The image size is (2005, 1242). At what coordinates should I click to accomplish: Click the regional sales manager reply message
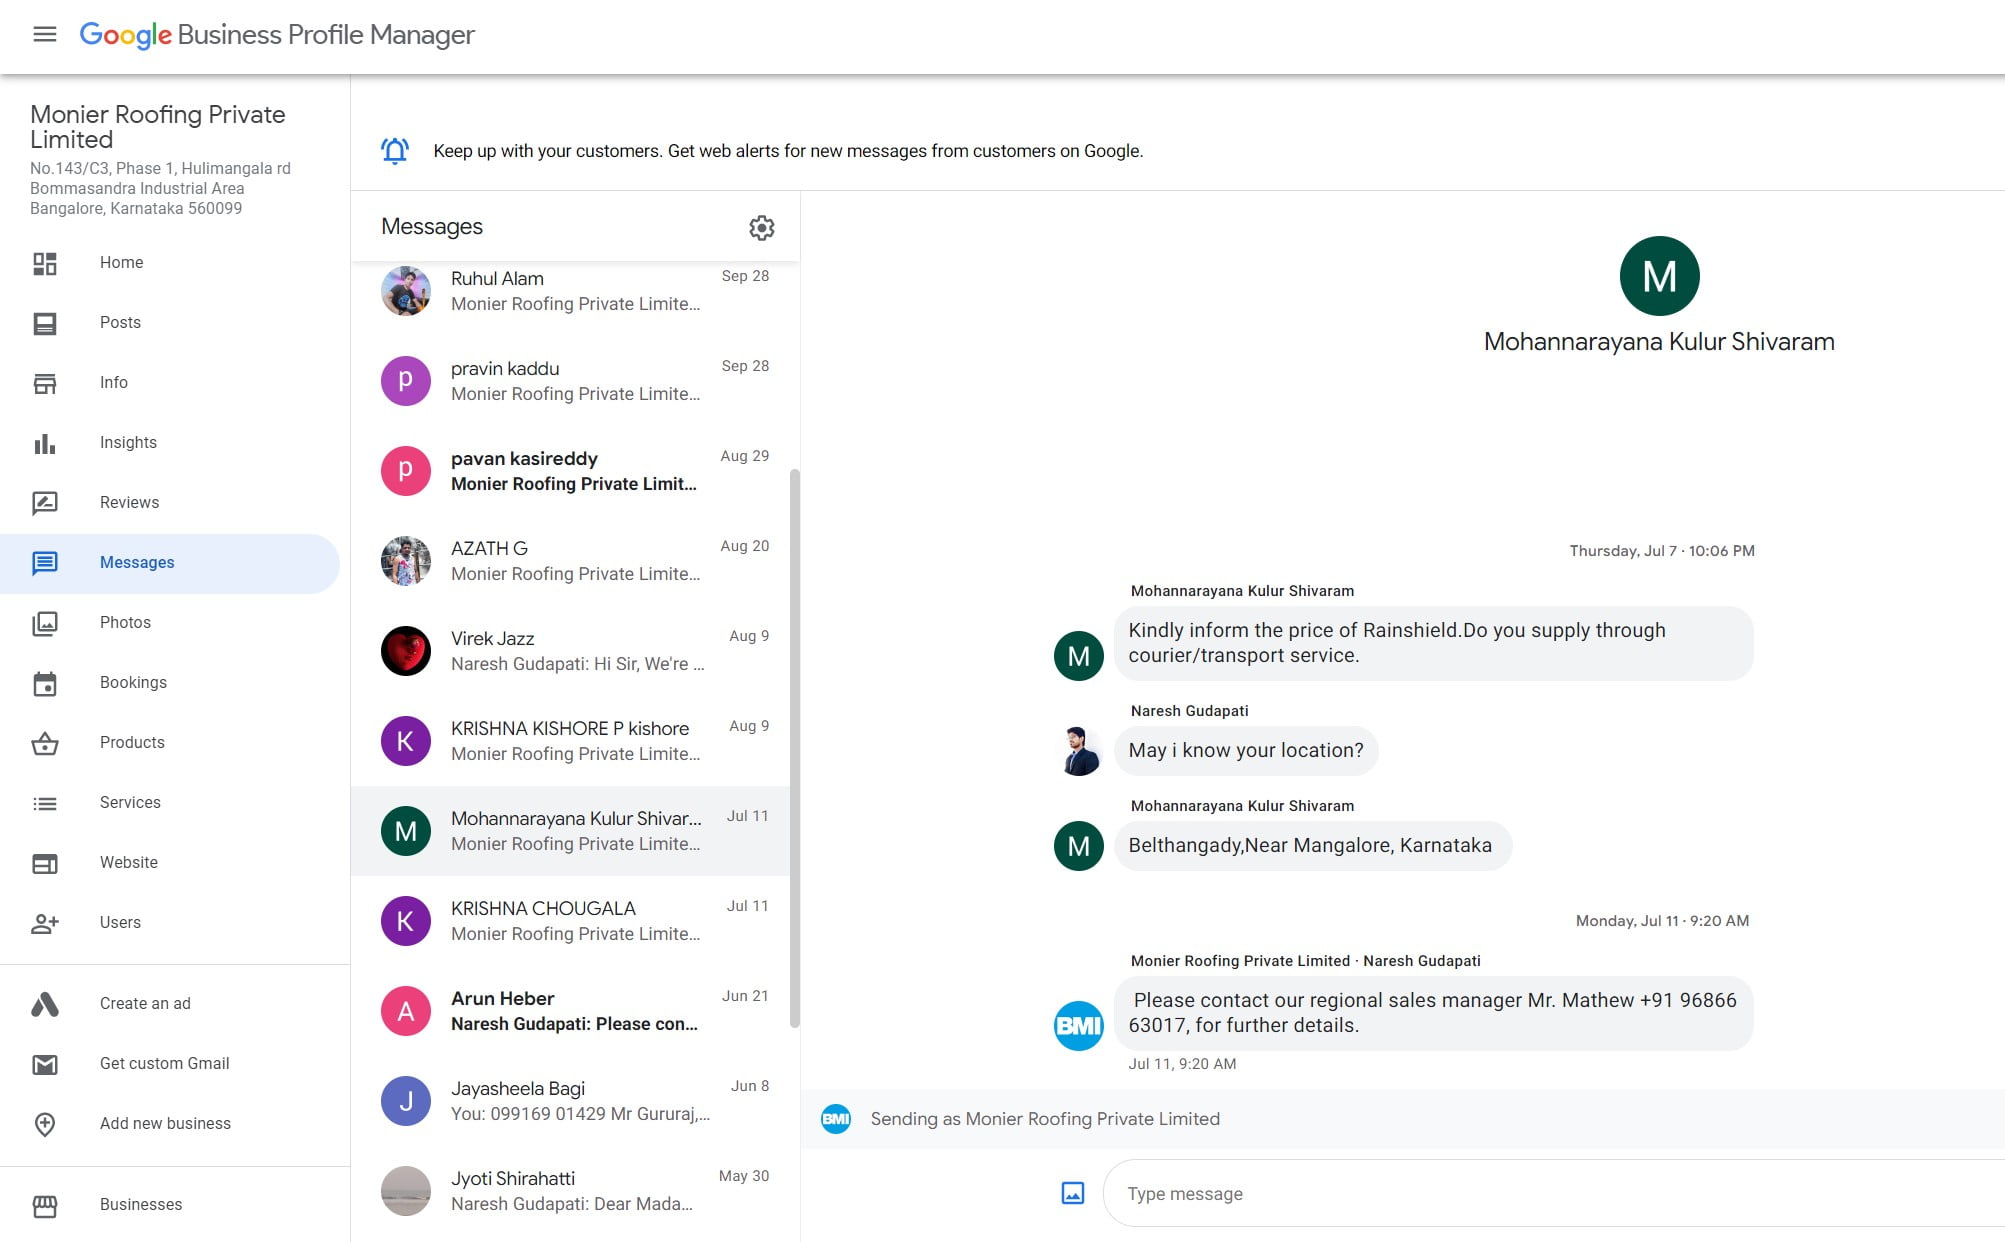pos(1433,1013)
